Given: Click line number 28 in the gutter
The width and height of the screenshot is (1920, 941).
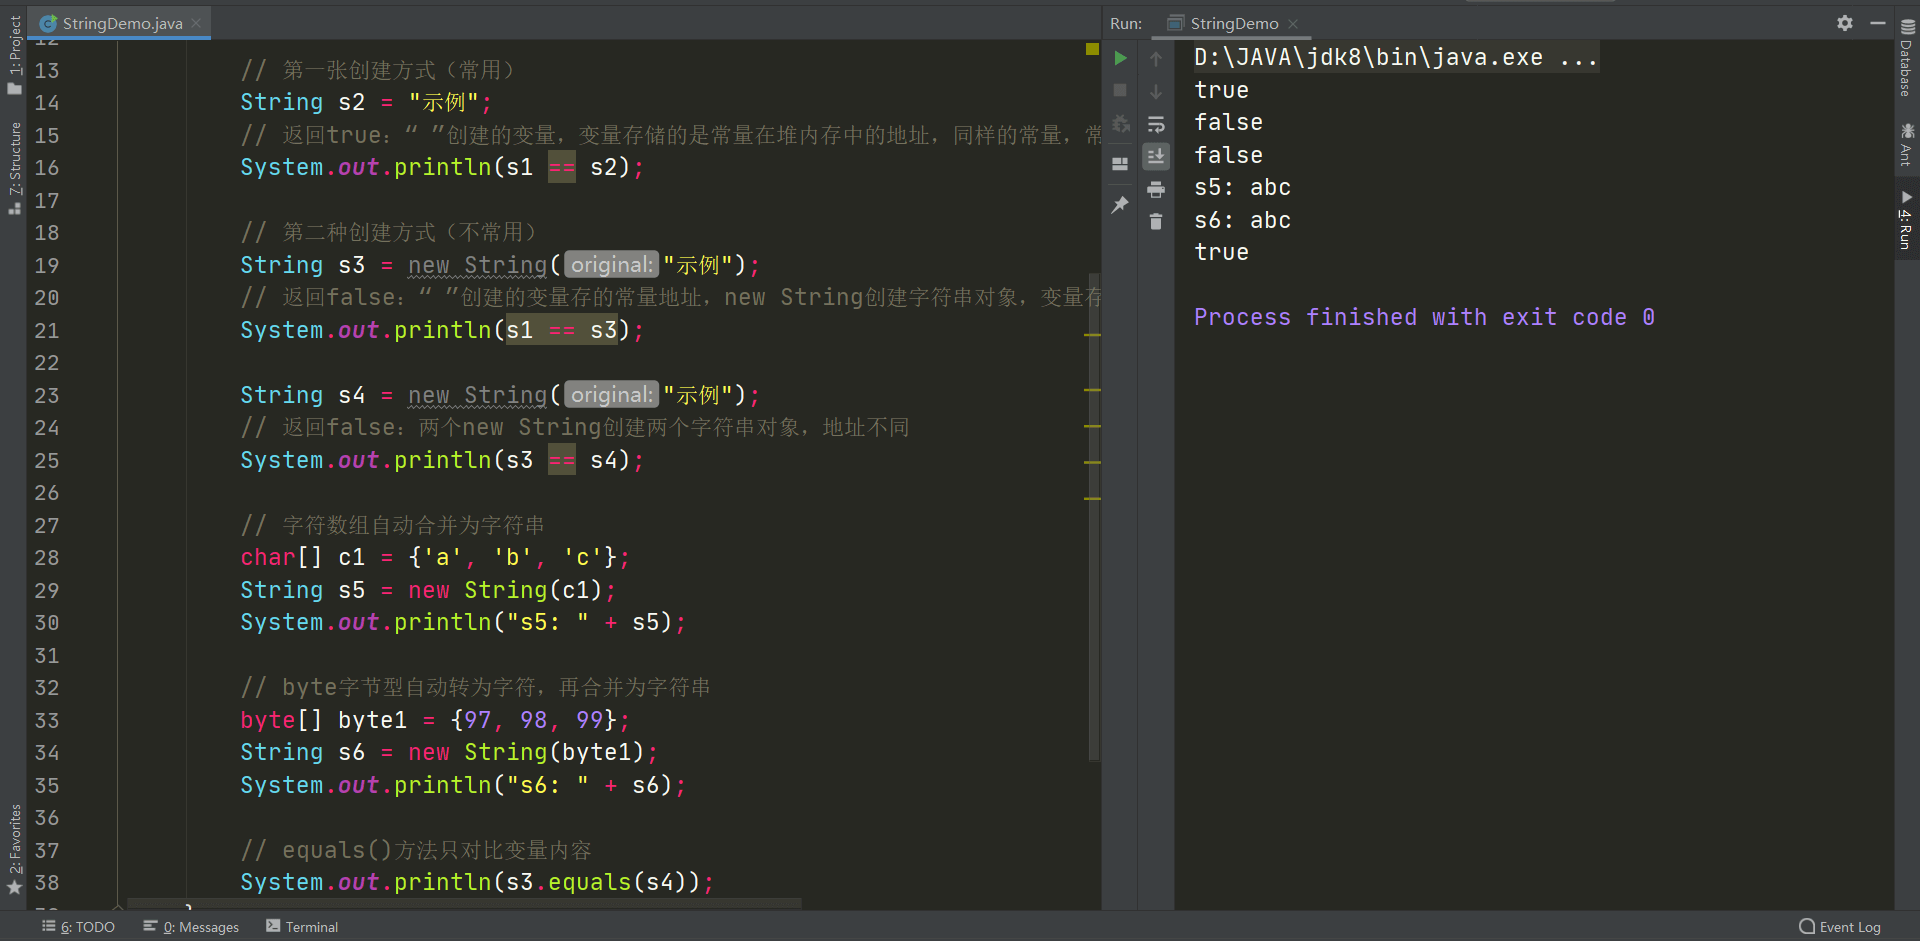Looking at the screenshot, I should click(x=47, y=558).
